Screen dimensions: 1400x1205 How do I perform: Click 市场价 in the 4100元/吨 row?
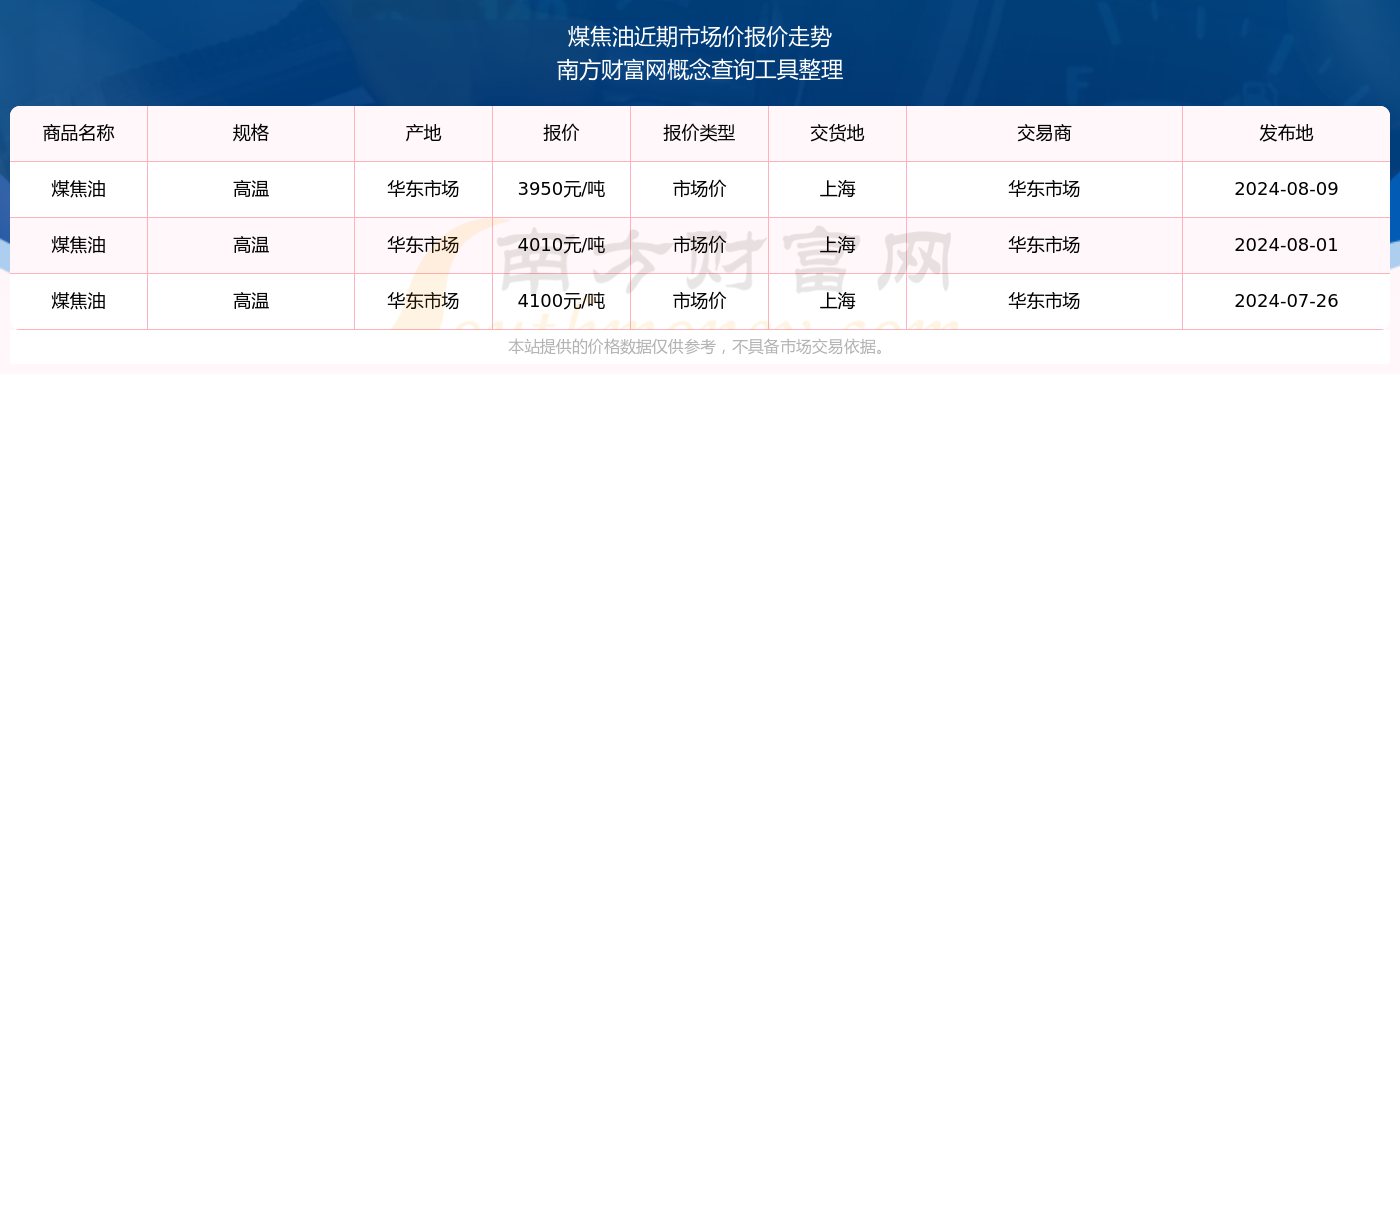(699, 302)
